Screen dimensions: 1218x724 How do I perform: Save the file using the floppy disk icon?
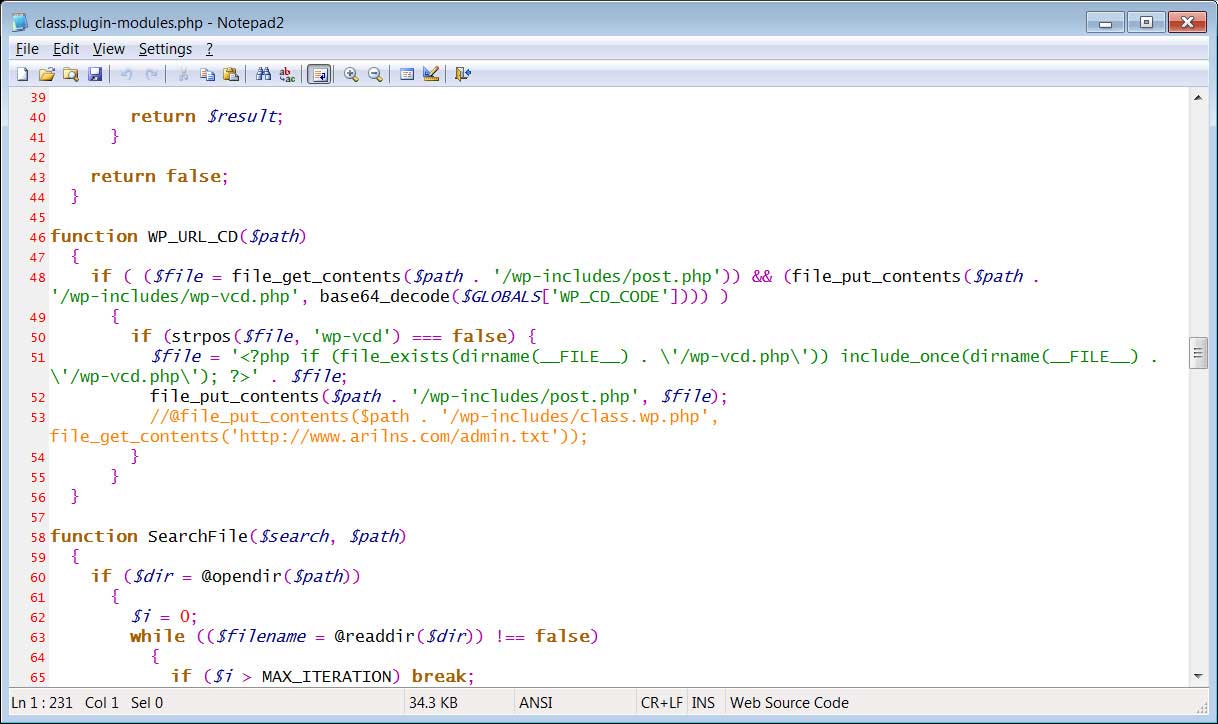(95, 74)
